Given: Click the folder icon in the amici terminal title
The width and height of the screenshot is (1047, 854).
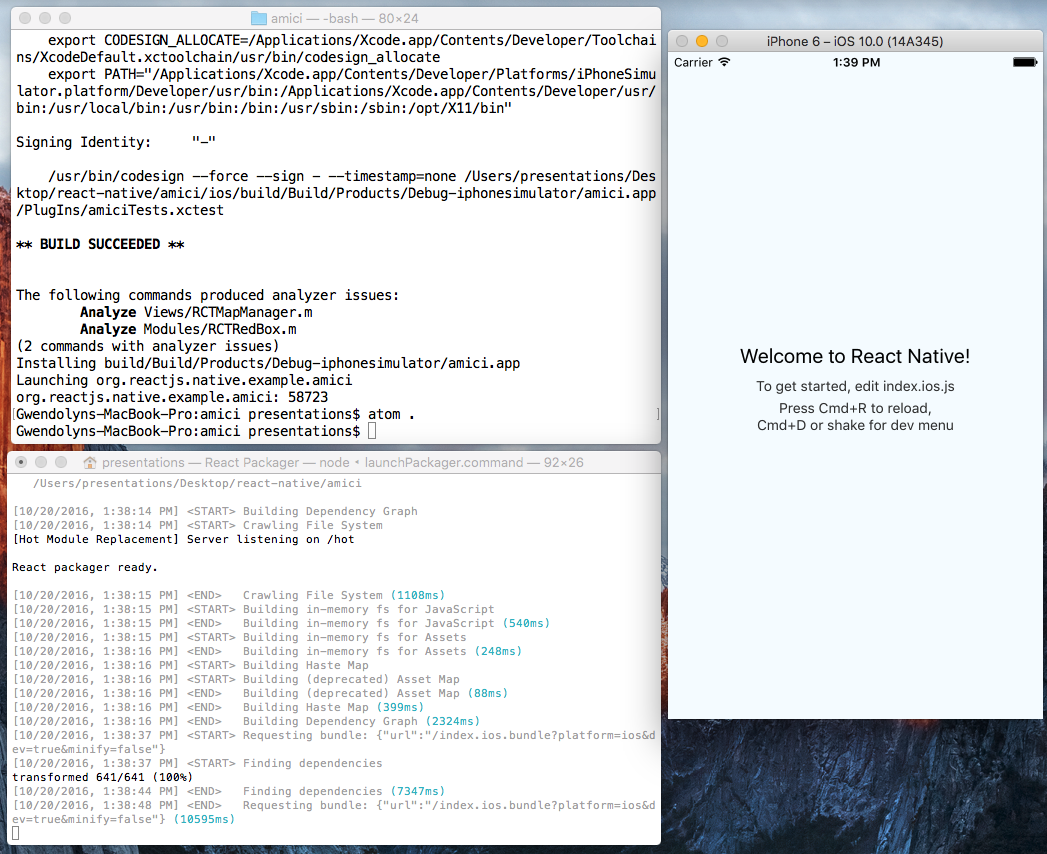Looking at the screenshot, I should pyautogui.click(x=258, y=18).
